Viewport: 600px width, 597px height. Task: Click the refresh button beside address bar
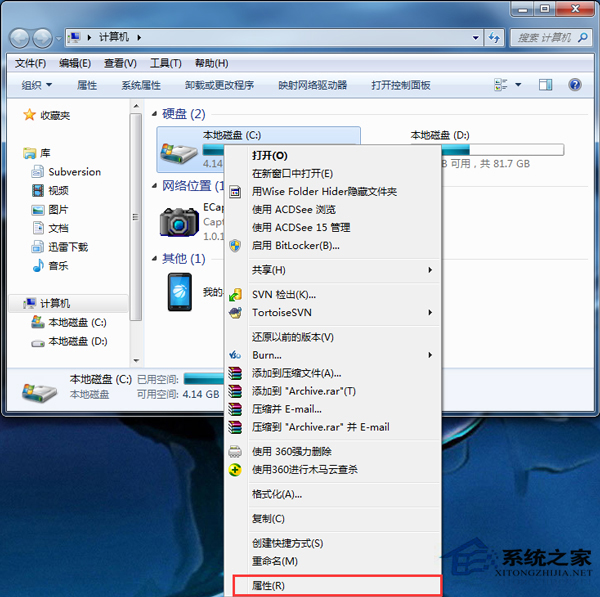click(x=494, y=38)
